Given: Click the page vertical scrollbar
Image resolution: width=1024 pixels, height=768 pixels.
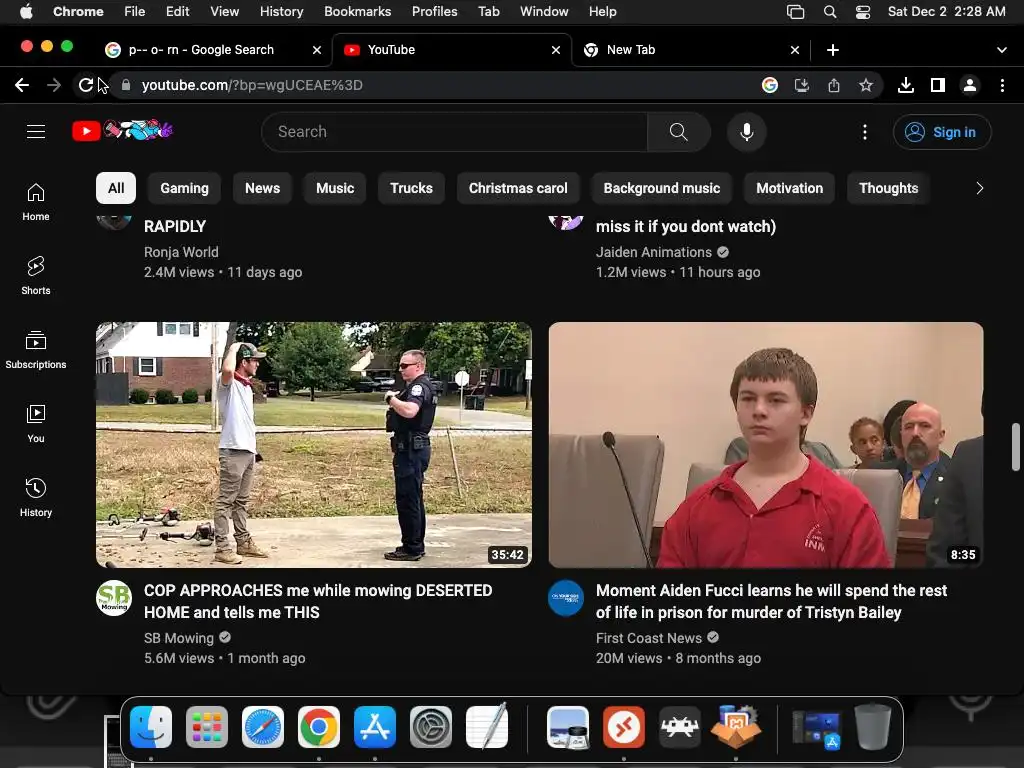Looking at the screenshot, I should 1016,447.
